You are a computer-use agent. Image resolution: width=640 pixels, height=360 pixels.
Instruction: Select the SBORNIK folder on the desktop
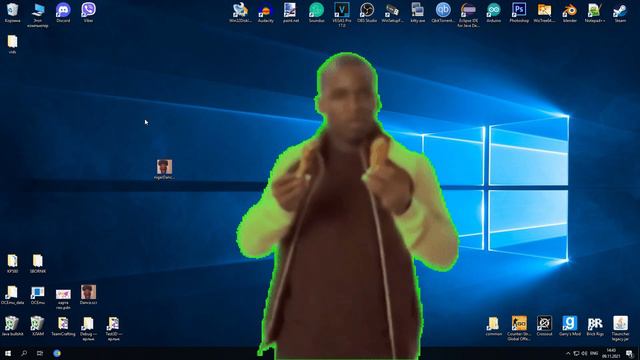pos(38,264)
